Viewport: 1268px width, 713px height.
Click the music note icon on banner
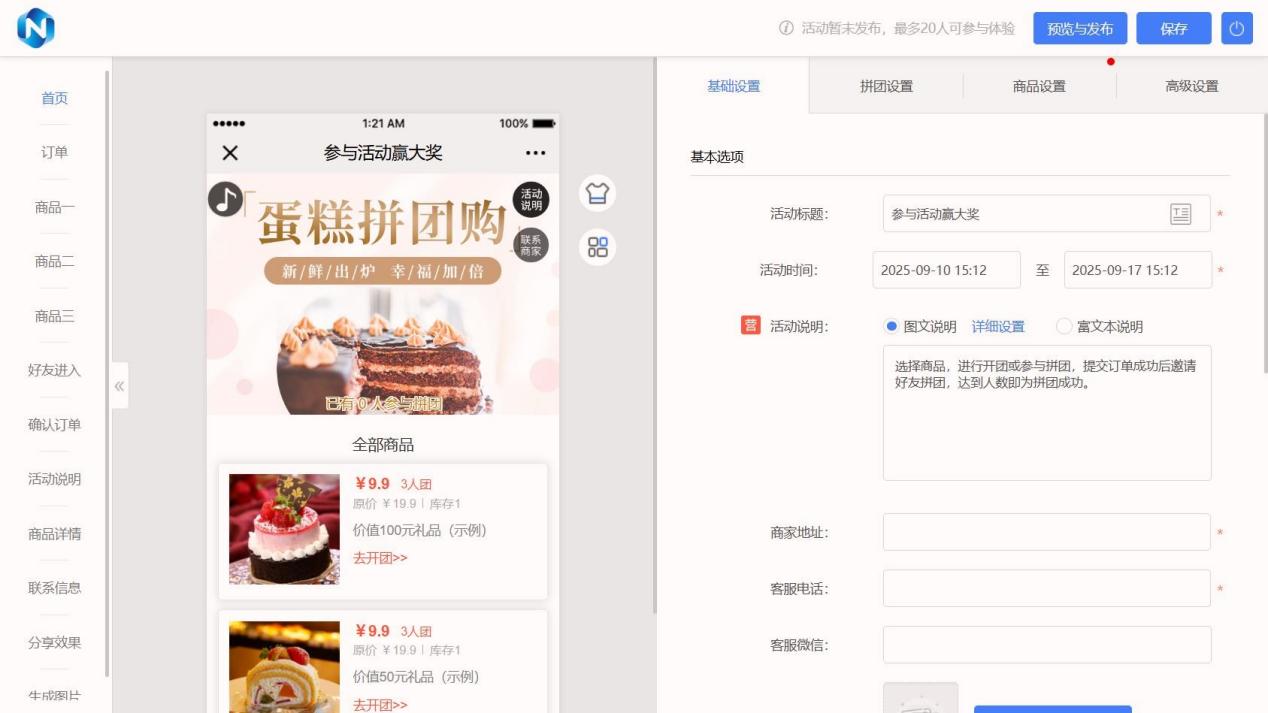(x=225, y=199)
